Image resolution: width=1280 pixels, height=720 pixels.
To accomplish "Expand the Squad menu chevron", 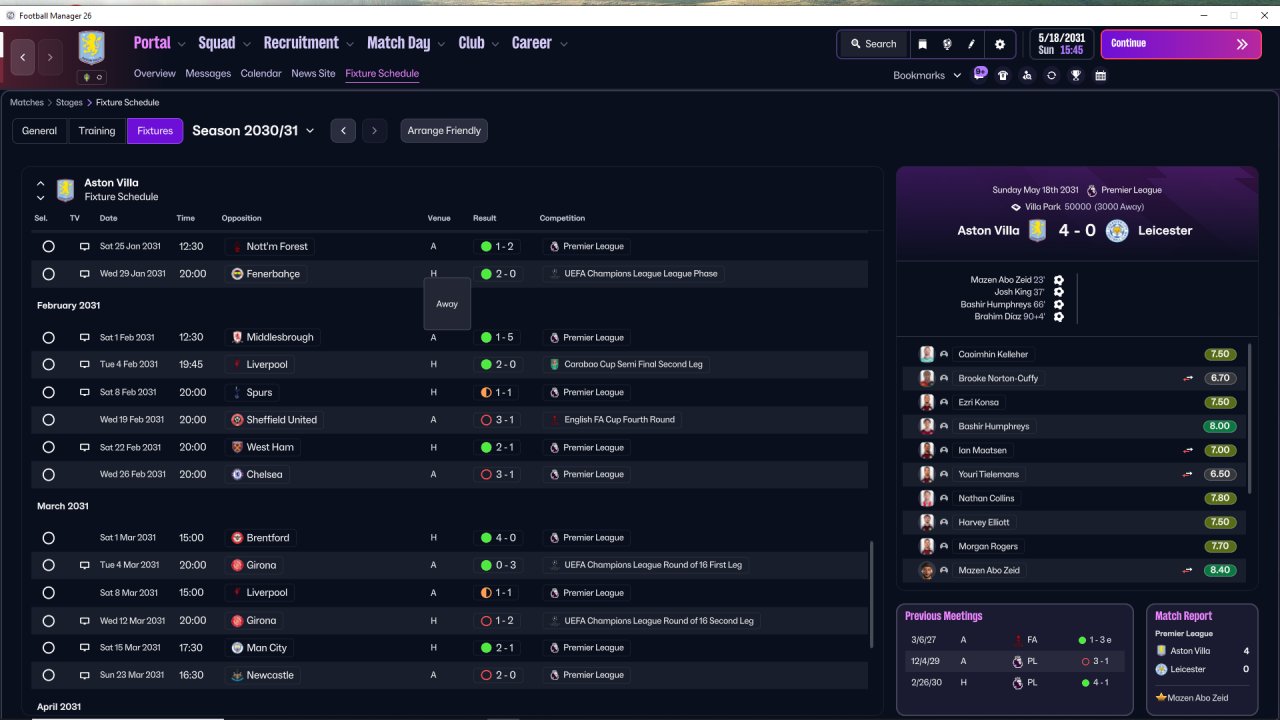I will coord(247,44).
